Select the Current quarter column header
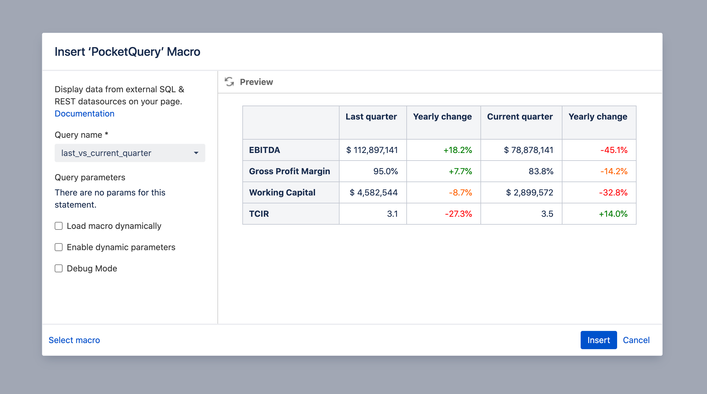Image resolution: width=707 pixels, height=394 pixels. [521, 123]
